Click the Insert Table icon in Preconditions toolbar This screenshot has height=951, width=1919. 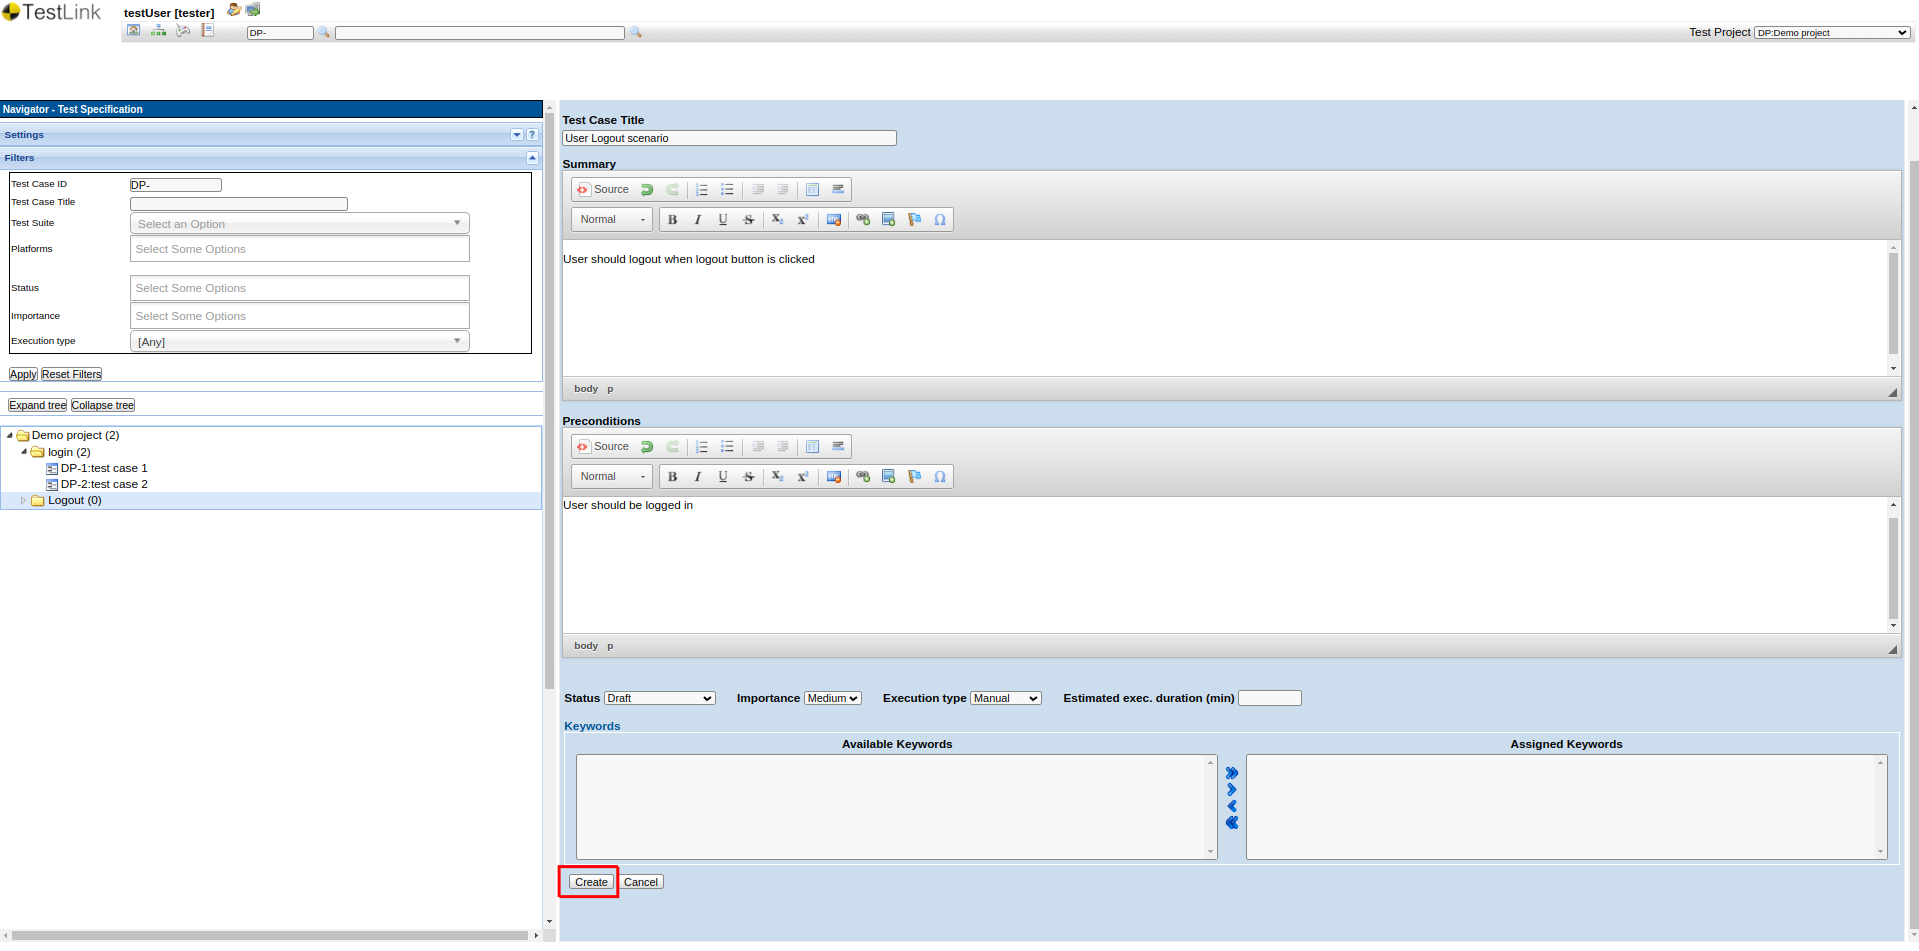(x=812, y=447)
